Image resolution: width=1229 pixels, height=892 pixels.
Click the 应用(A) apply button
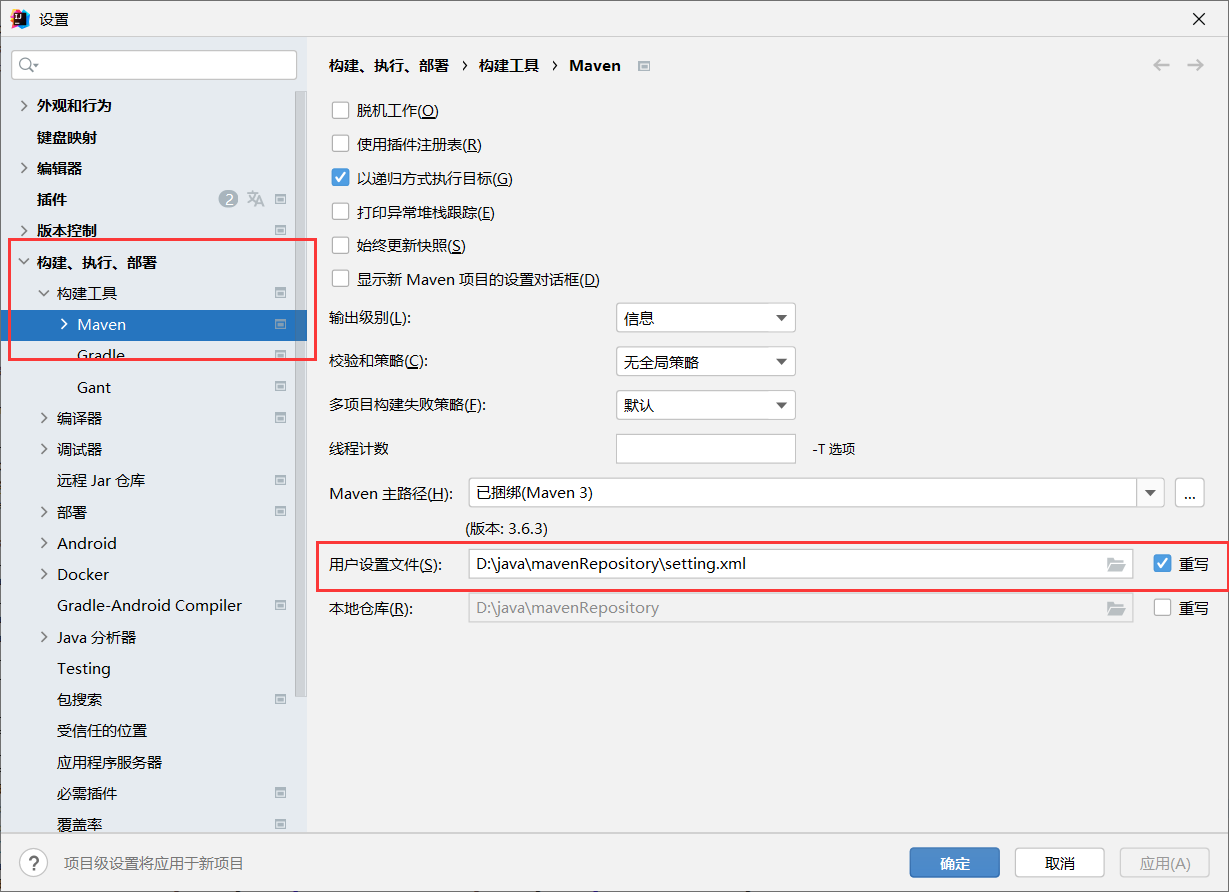click(1165, 863)
